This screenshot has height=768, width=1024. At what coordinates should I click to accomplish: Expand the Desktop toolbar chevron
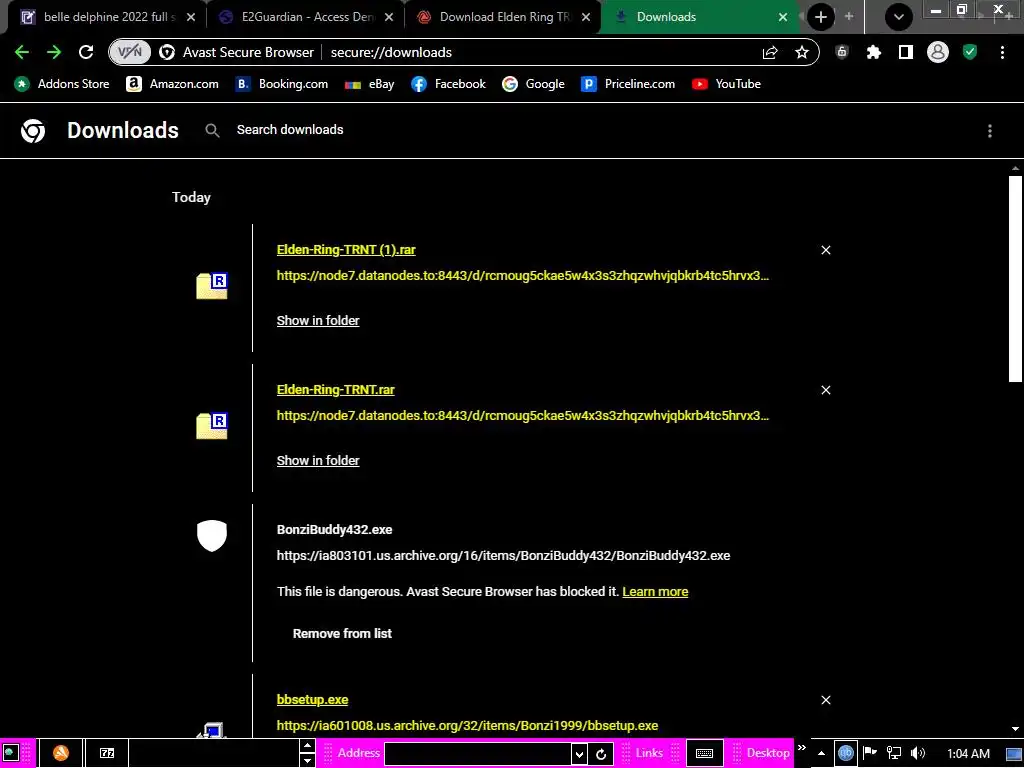801,748
